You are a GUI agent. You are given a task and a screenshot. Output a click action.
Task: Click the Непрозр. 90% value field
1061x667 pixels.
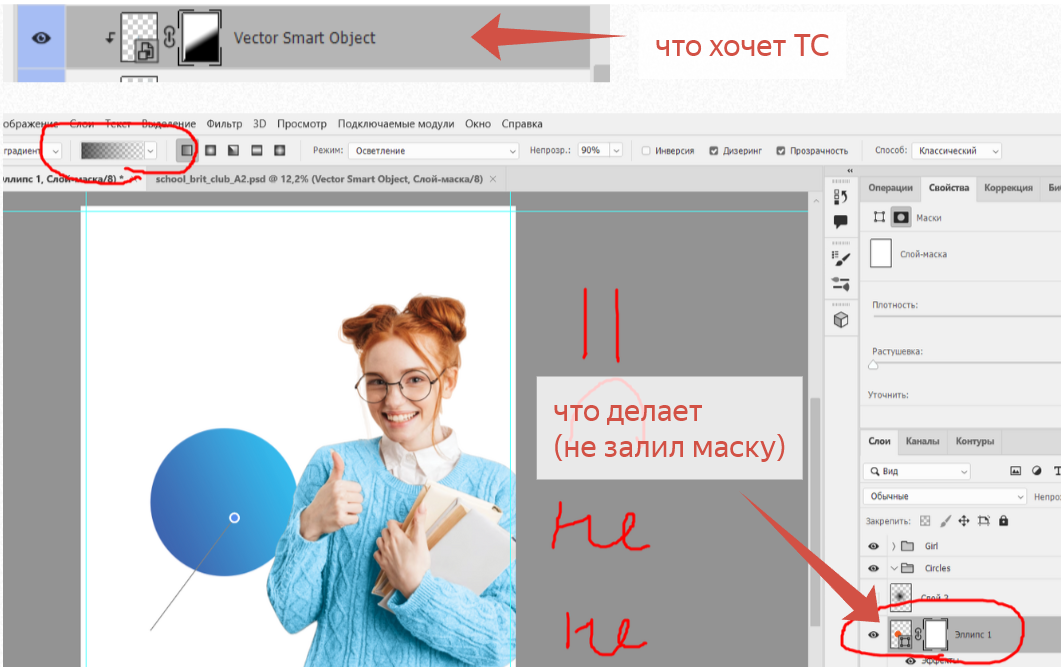(593, 151)
